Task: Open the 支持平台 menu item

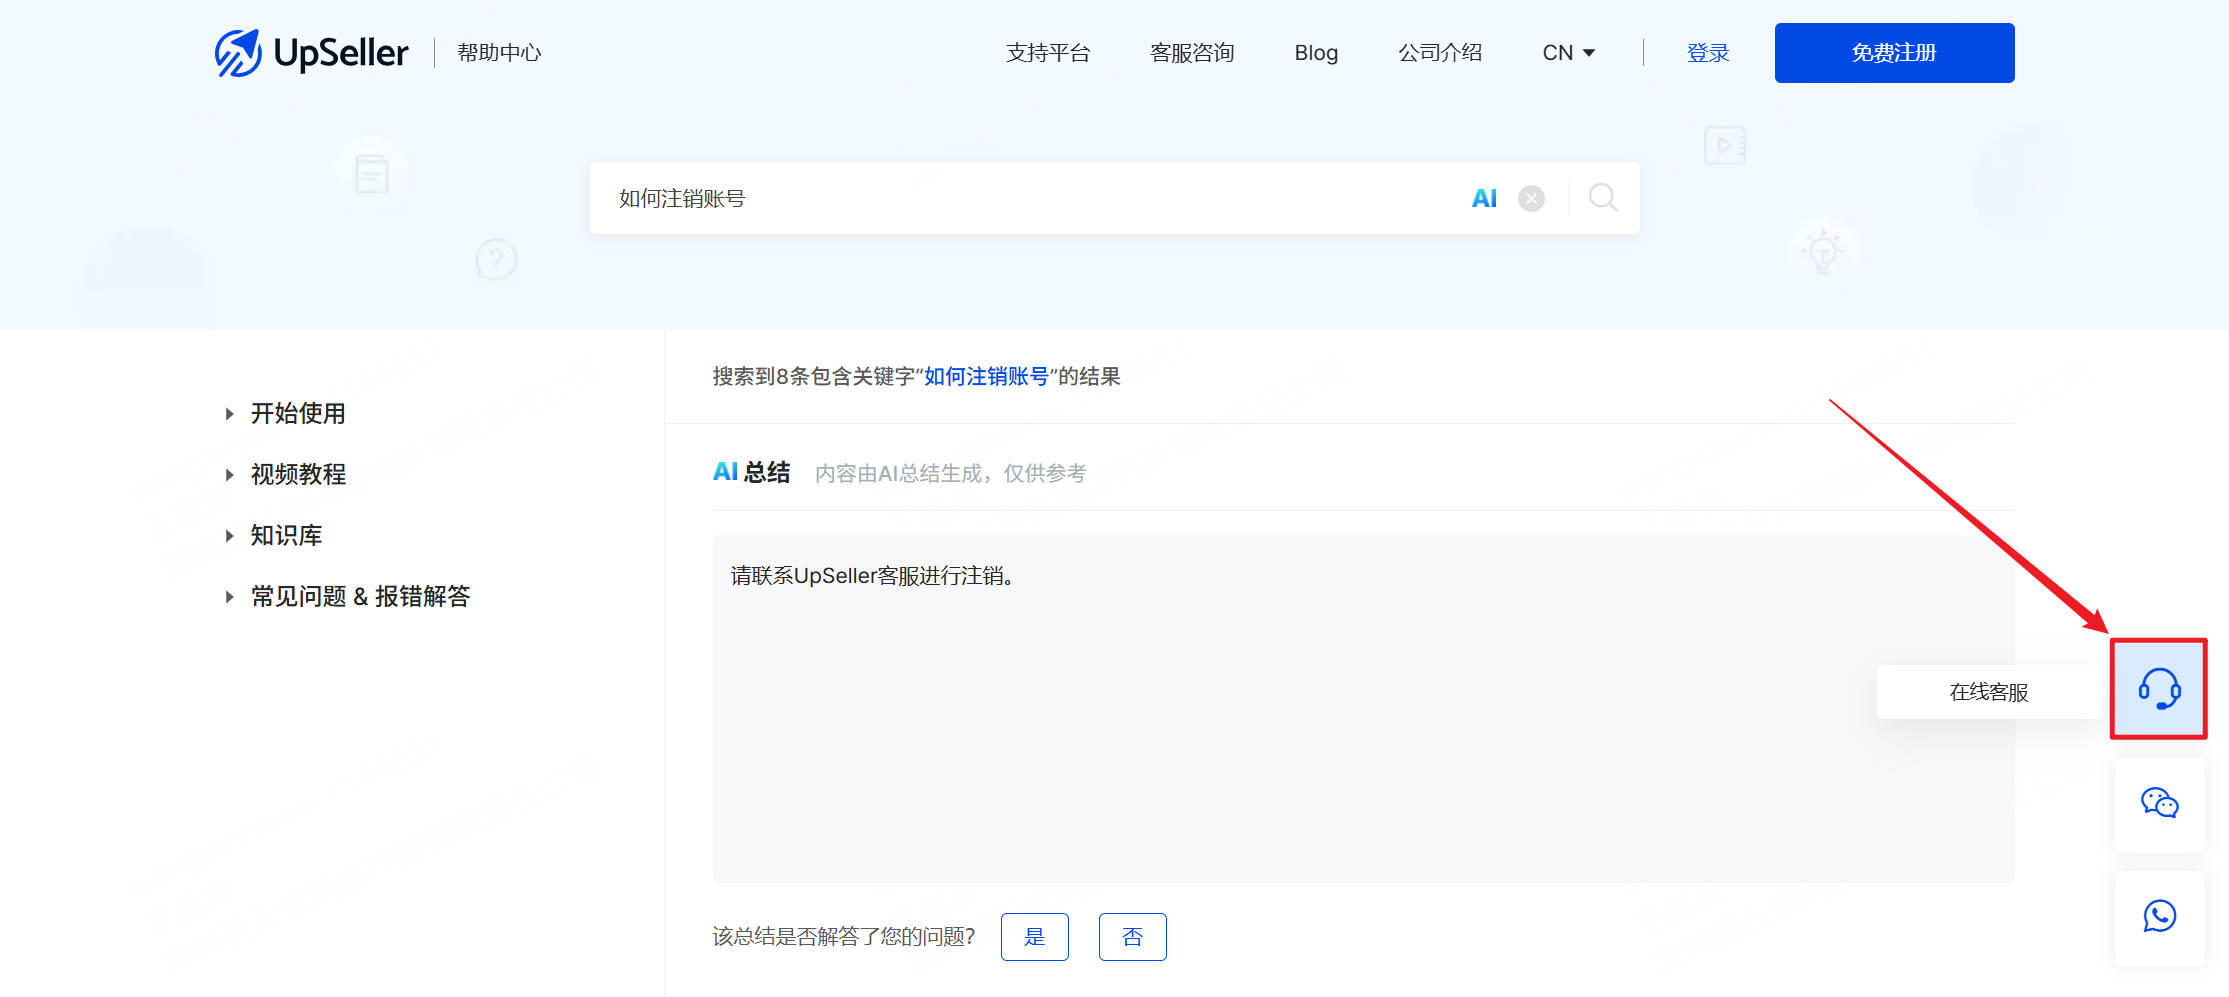Action: tap(1048, 53)
